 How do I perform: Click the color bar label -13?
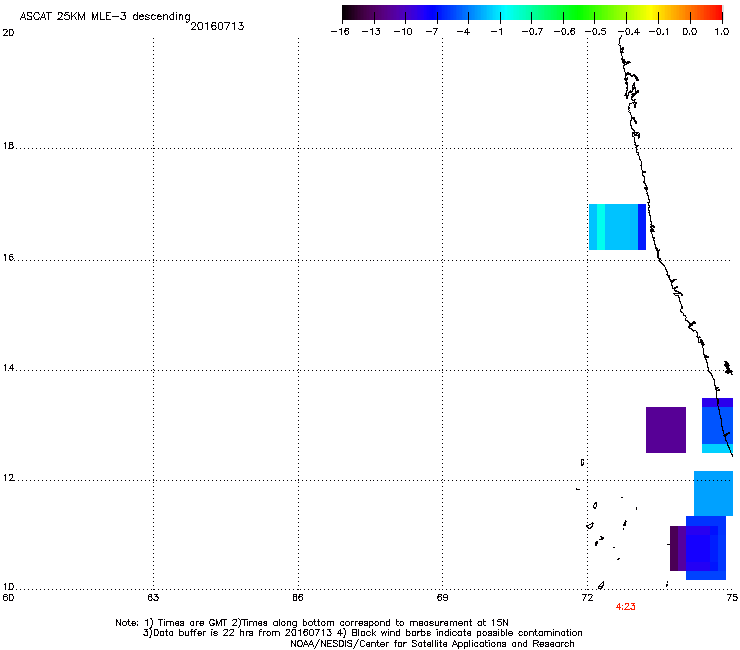coord(371,32)
